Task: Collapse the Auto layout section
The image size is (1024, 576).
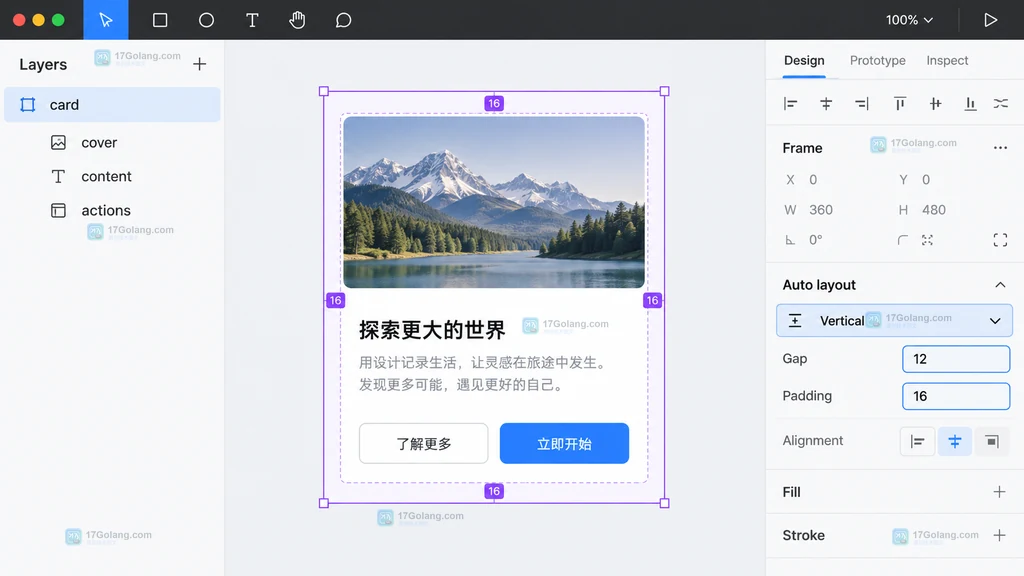Action: (x=1000, y=285)
